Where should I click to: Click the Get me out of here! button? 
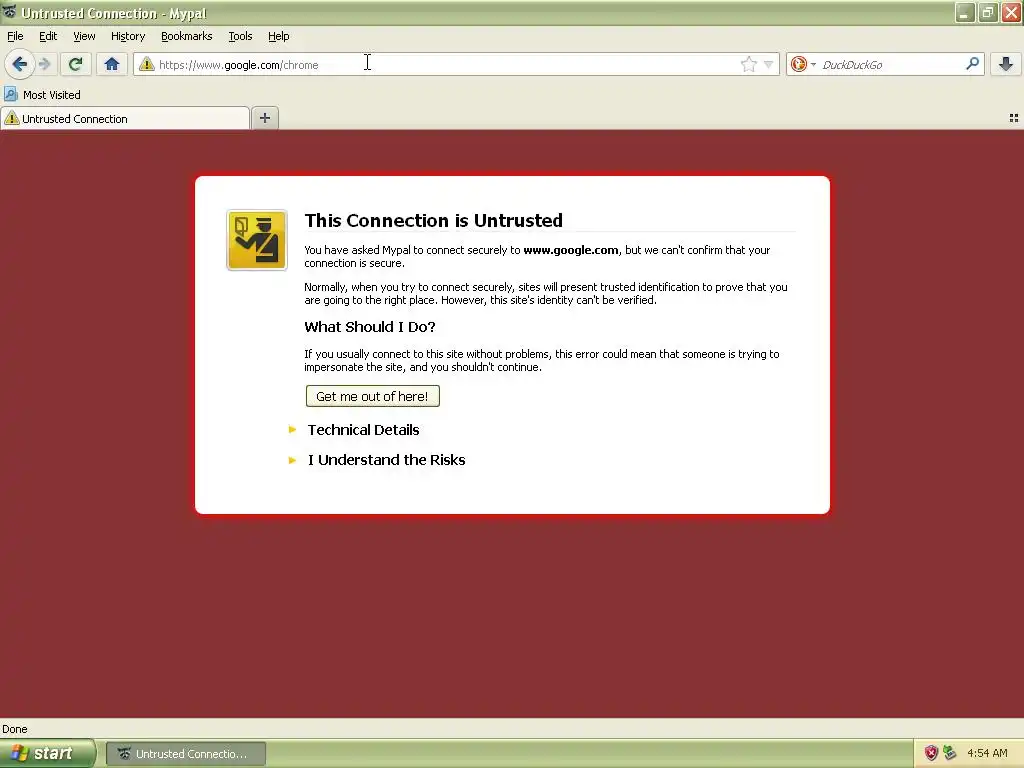point(372,396)
